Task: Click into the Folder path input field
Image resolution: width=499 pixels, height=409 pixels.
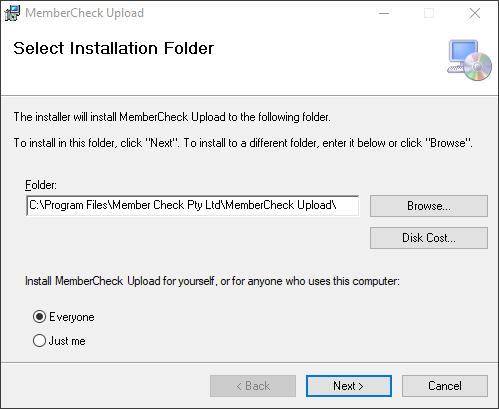Action: coord(193,205)
